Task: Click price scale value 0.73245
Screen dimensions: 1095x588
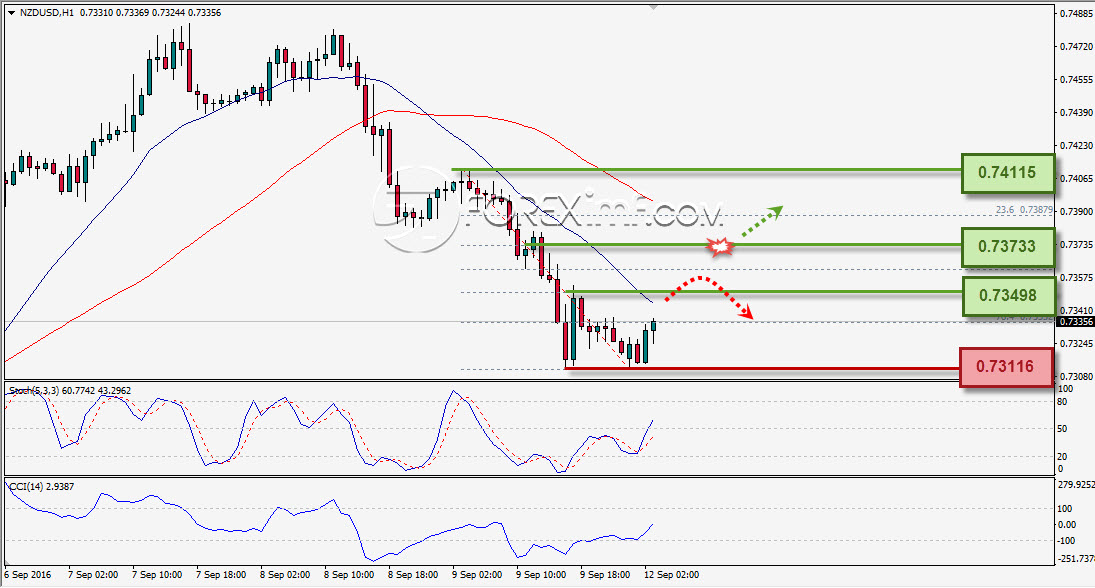Action: 1076,344
